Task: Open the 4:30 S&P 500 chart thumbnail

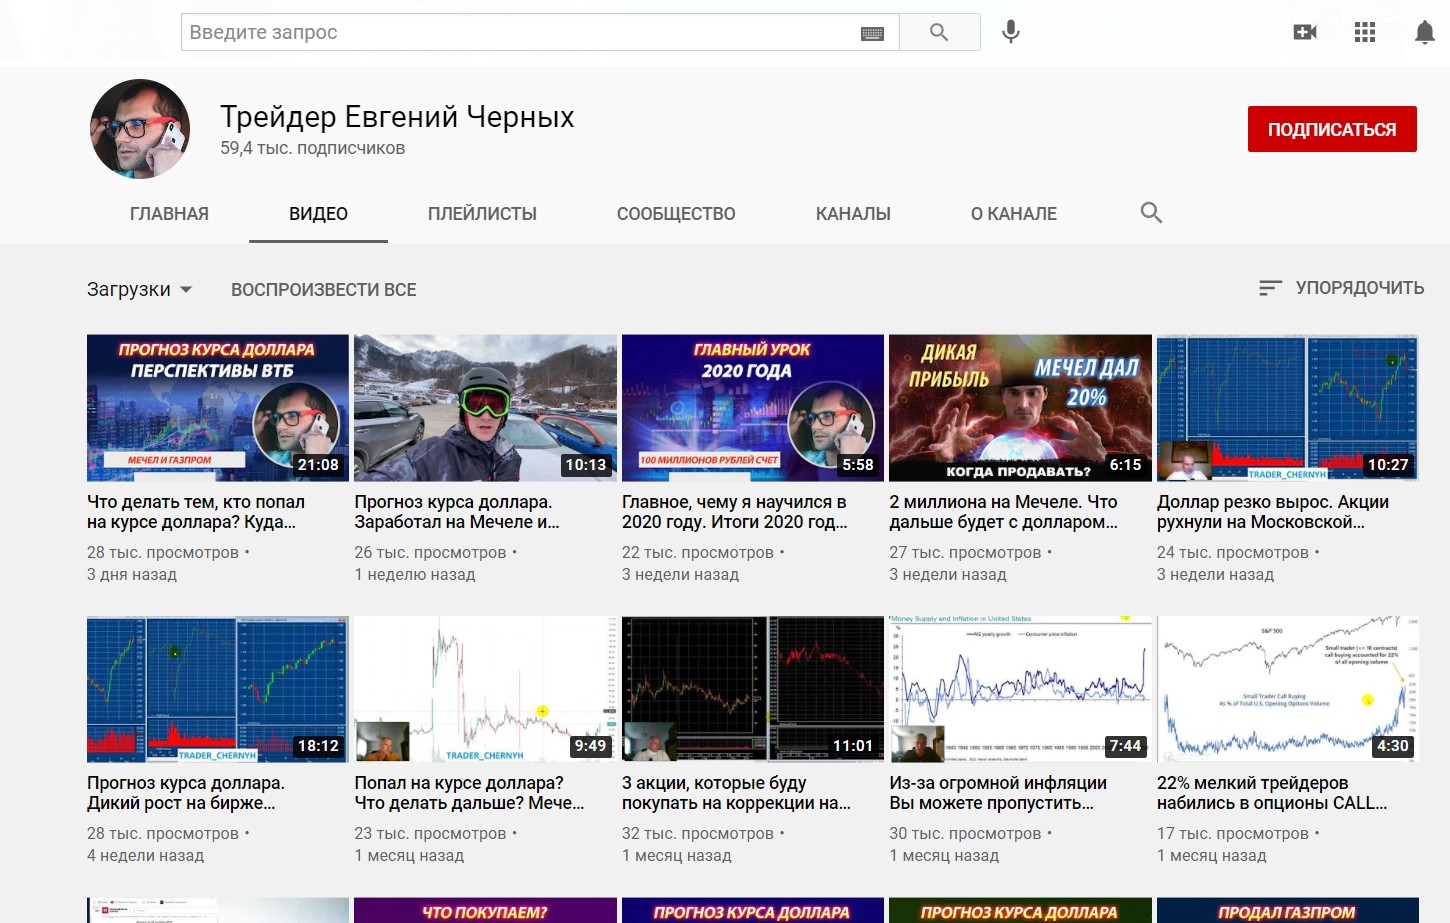Action: click(1288, 689)
